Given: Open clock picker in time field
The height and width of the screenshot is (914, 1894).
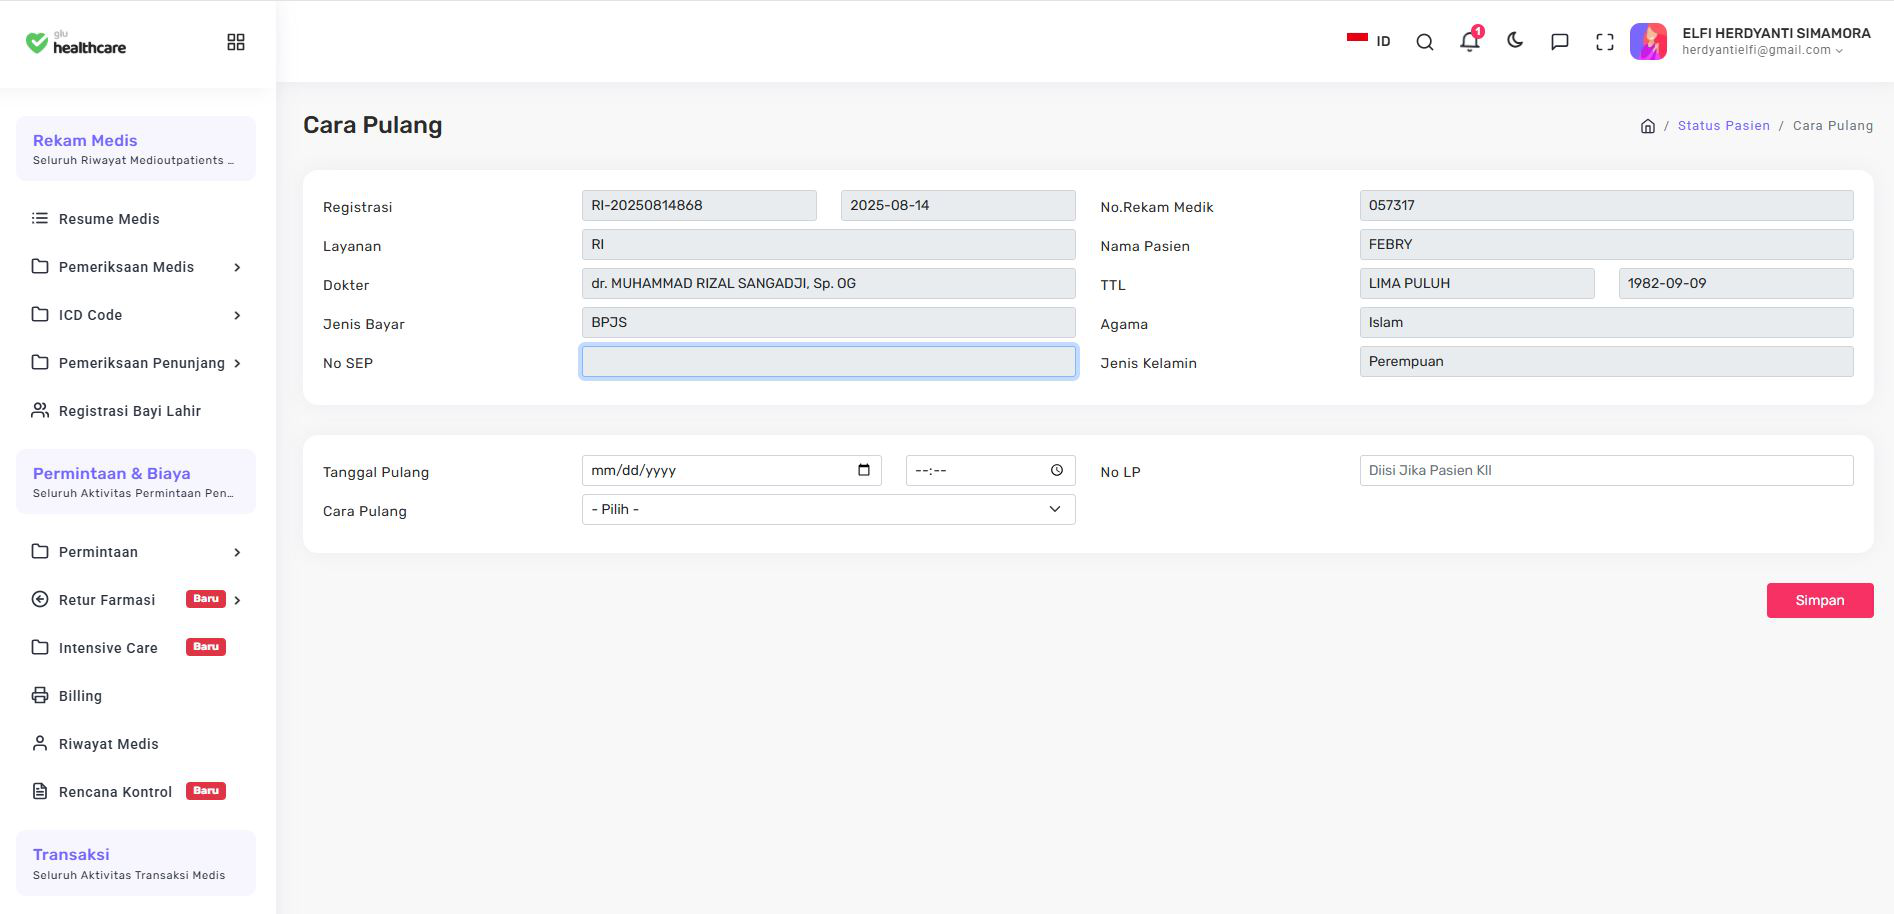Looking at the screenshot, I should coord(1057,470).
